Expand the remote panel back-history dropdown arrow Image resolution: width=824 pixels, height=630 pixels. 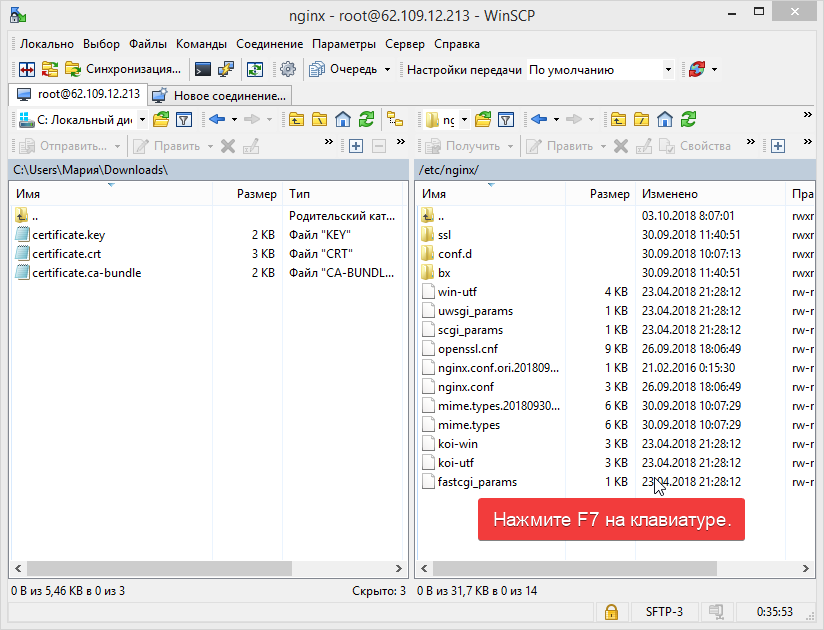(x=556, y=120)
